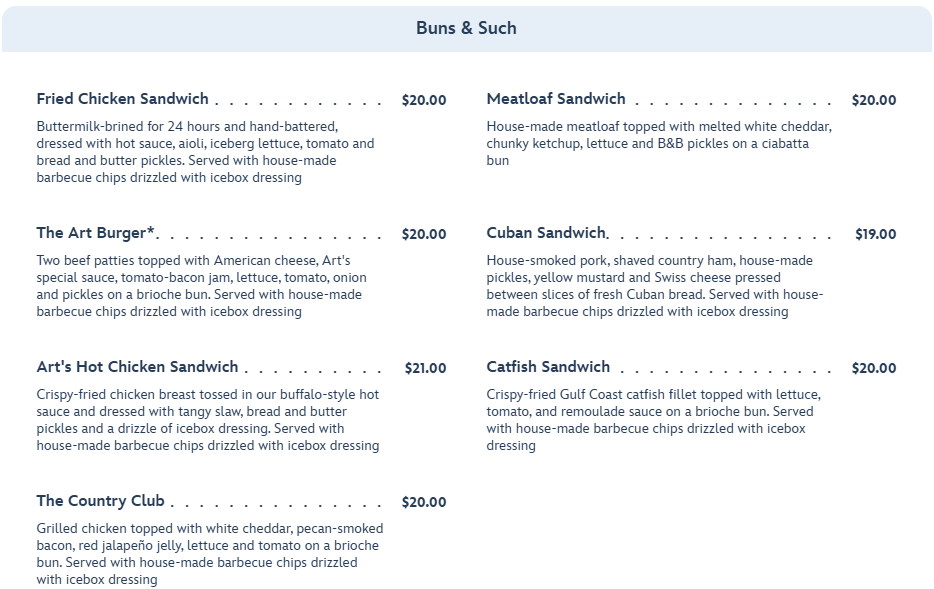Image resolution: width=934 pixels, height=589 pixels.
Task: Click the $21.00 price for Hot Chicken
Action: [425, 368]
